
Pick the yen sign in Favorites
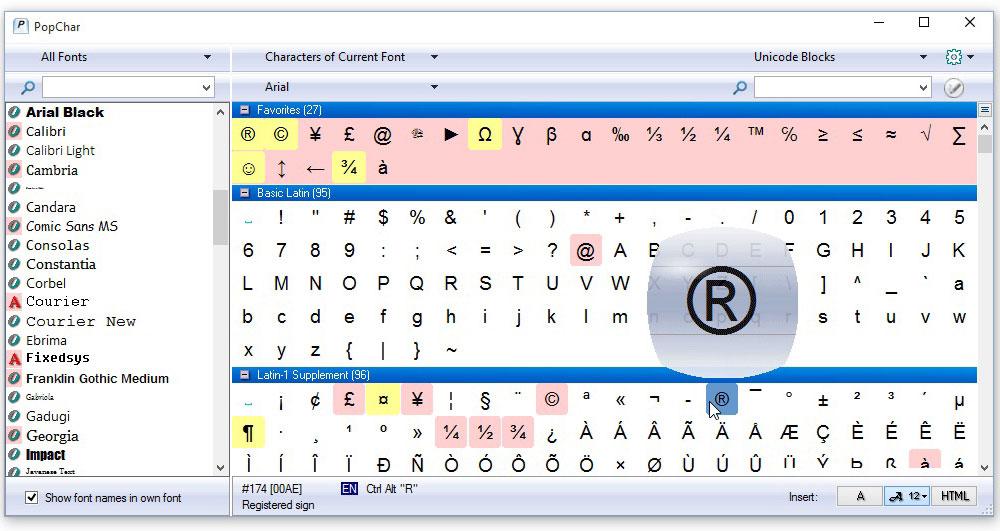(x=315, y=135)
